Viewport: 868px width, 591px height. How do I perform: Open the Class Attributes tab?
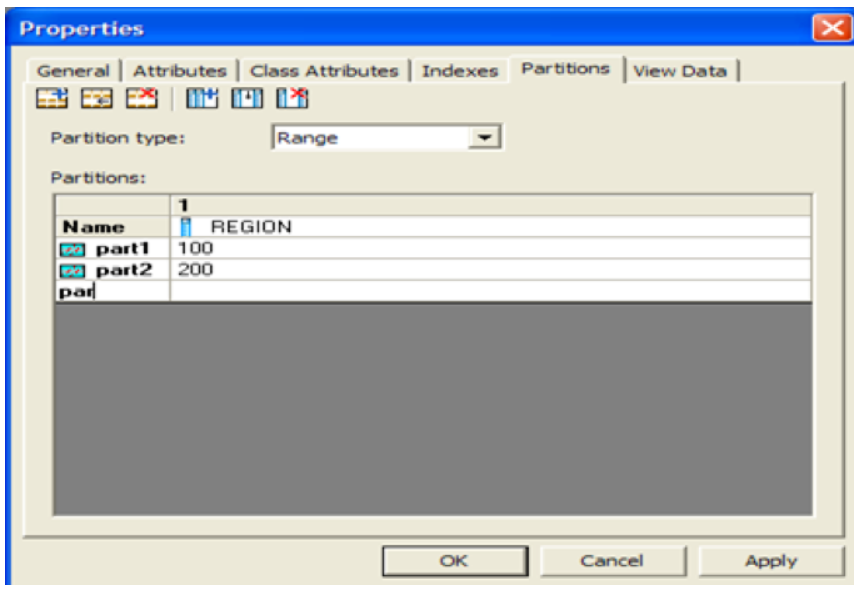(x=324, y=71)
